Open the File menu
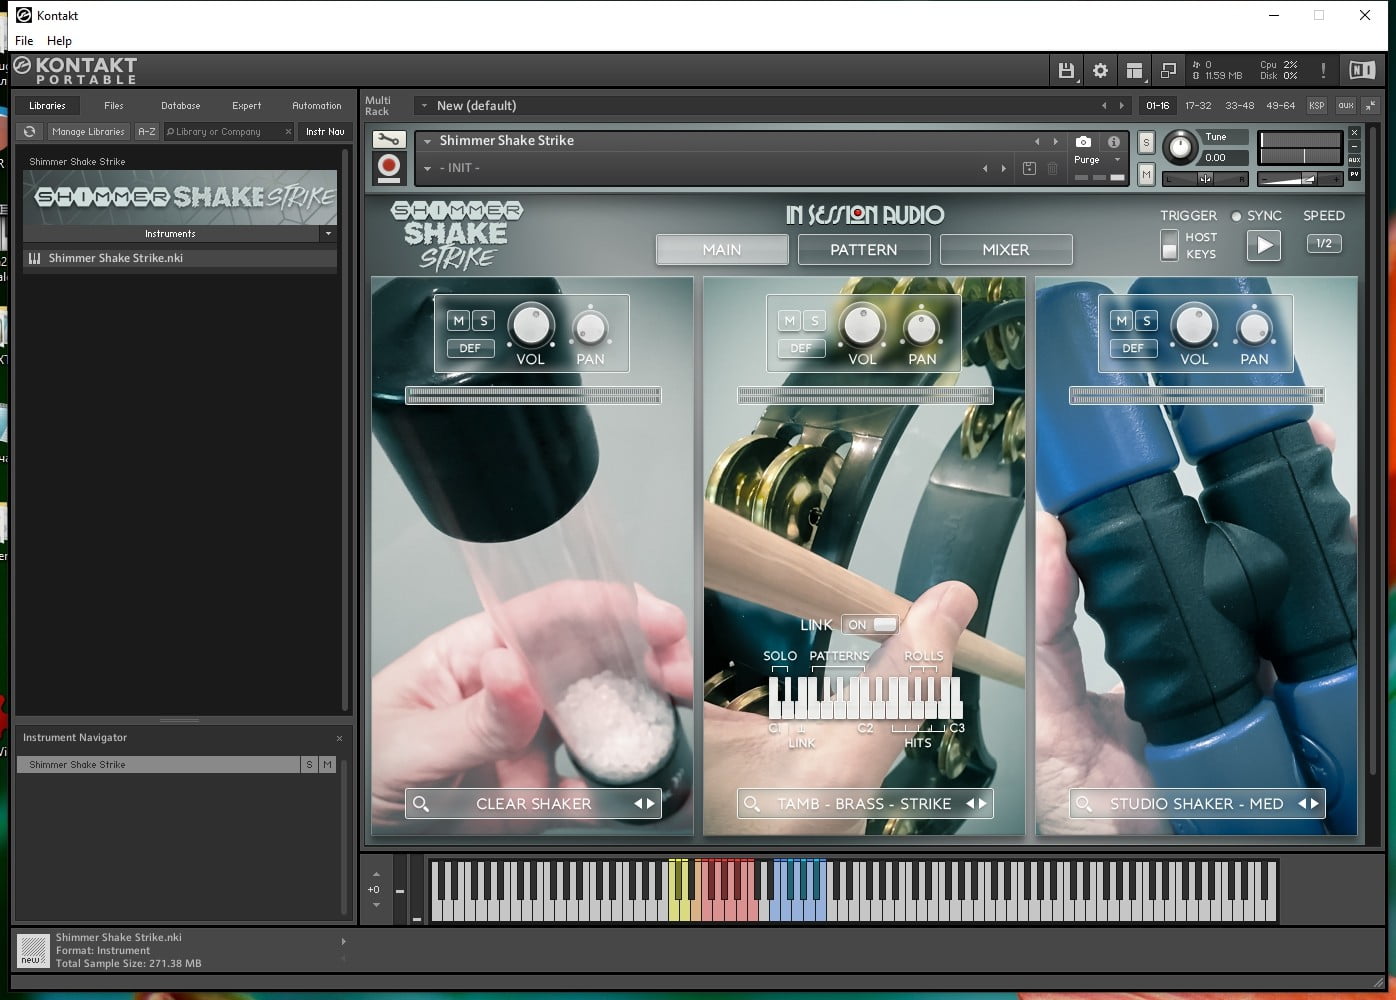 (x=24, y=41)
